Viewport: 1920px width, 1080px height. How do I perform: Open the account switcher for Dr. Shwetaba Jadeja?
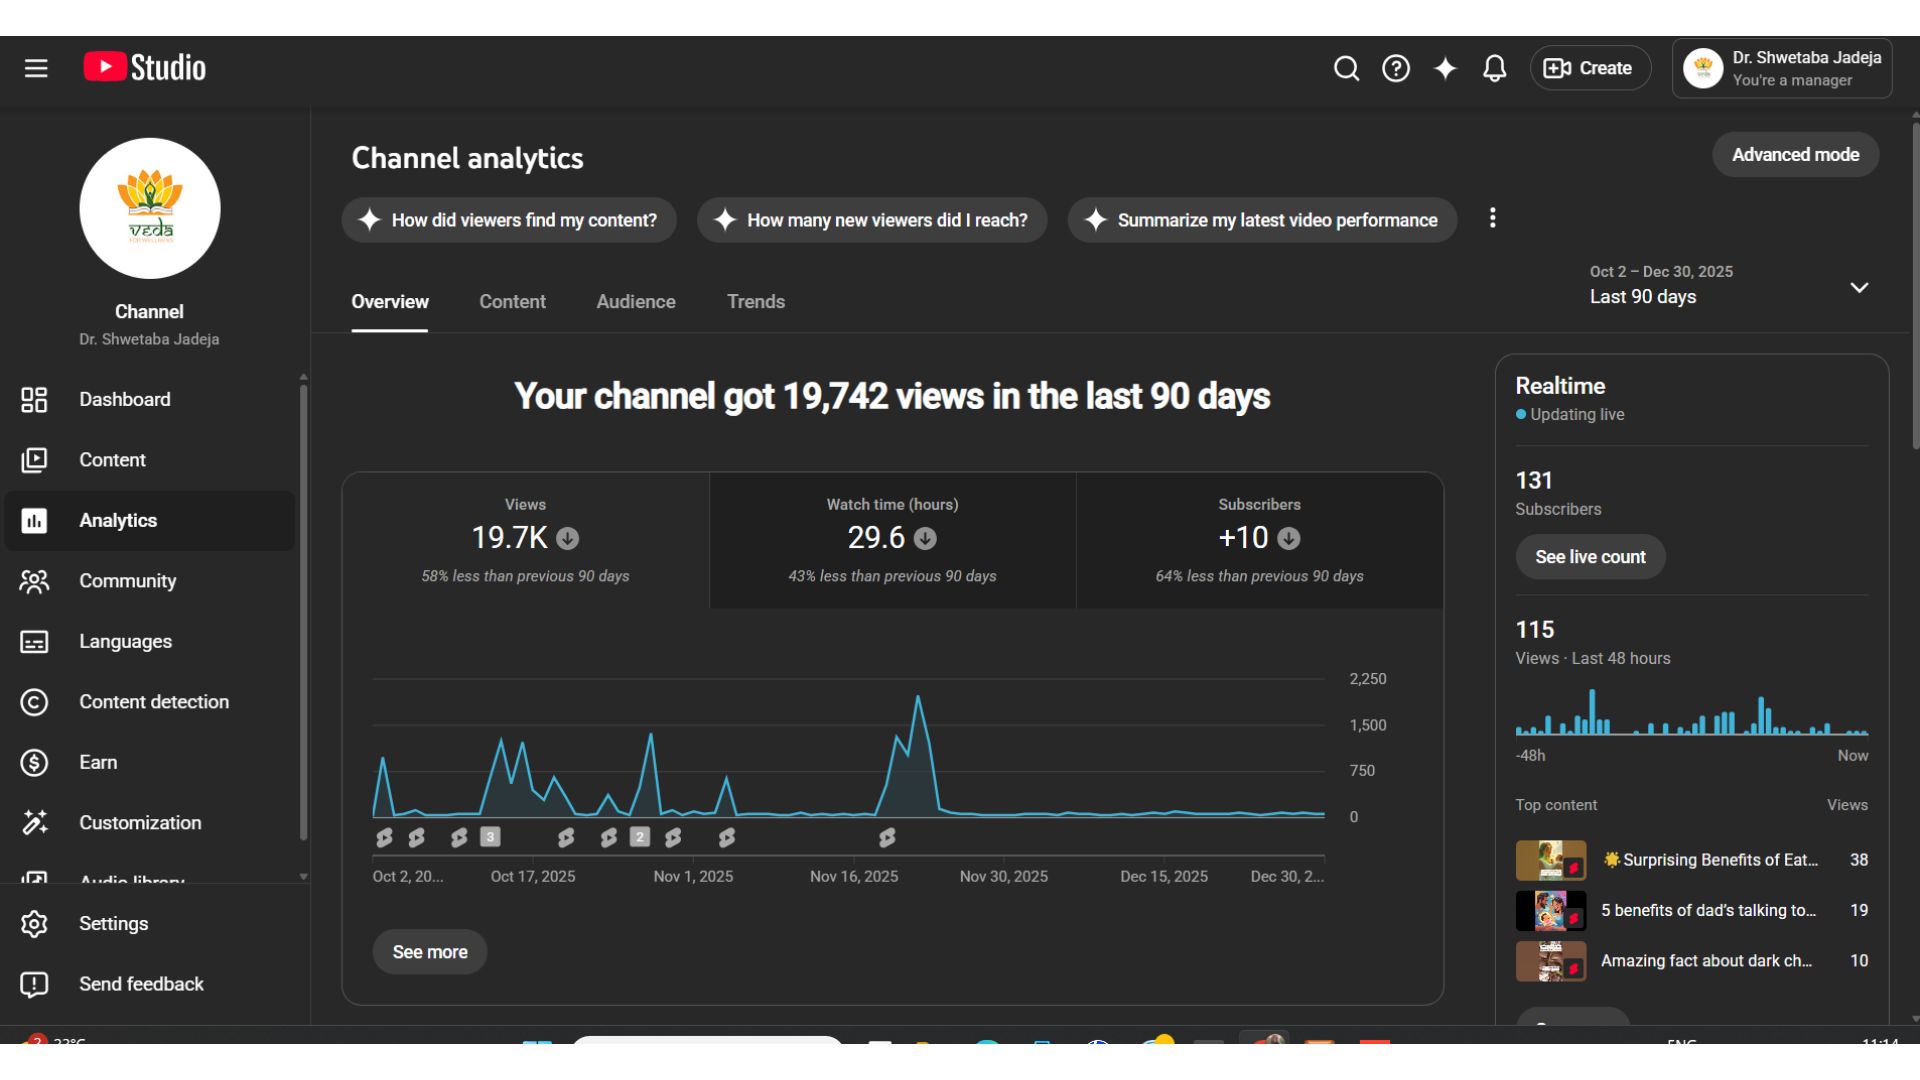[1781, 69]
